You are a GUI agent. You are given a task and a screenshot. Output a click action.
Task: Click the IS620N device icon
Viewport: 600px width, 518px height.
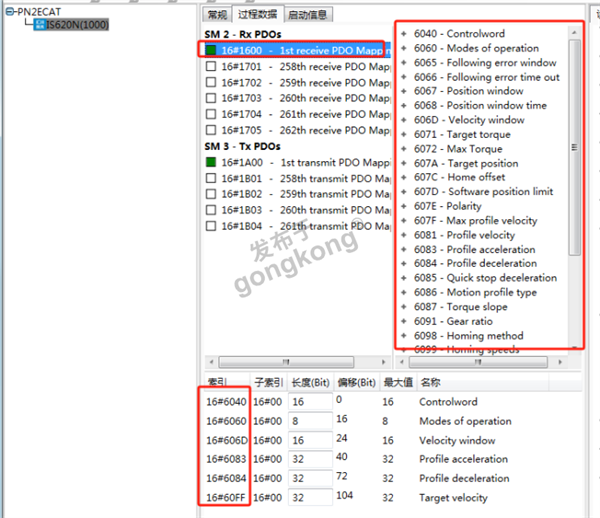[x=40, y=25]
